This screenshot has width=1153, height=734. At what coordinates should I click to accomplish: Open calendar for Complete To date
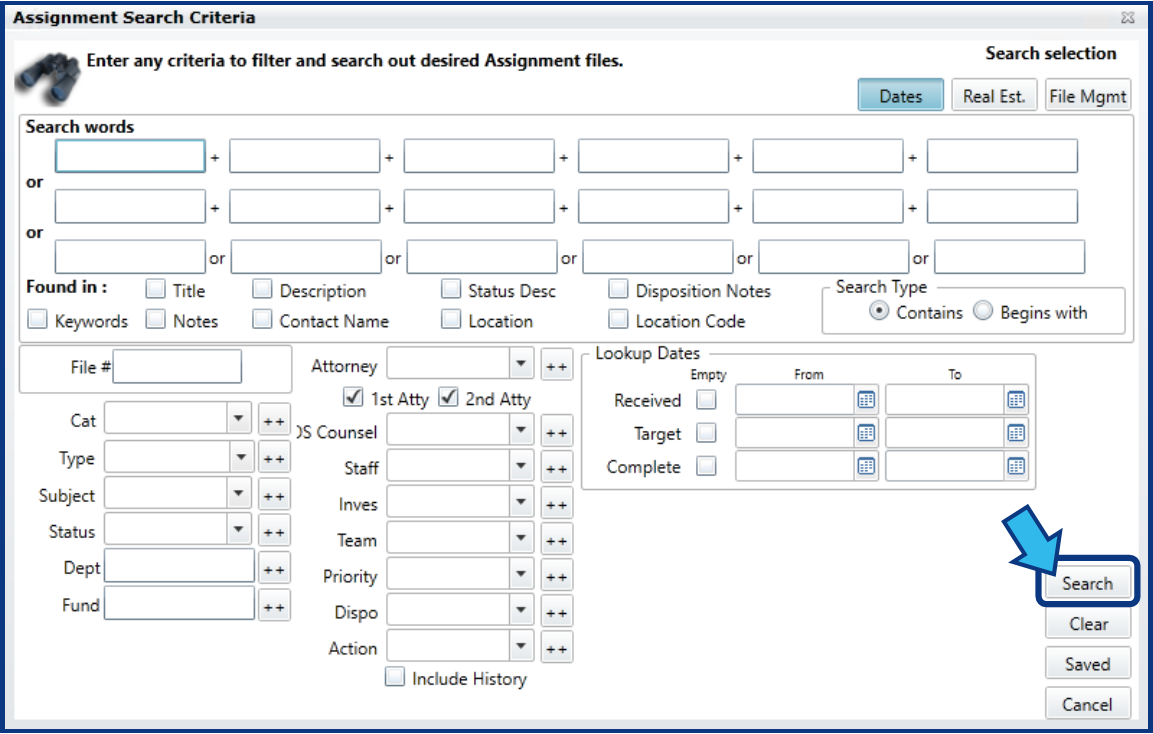point(1016,466)
